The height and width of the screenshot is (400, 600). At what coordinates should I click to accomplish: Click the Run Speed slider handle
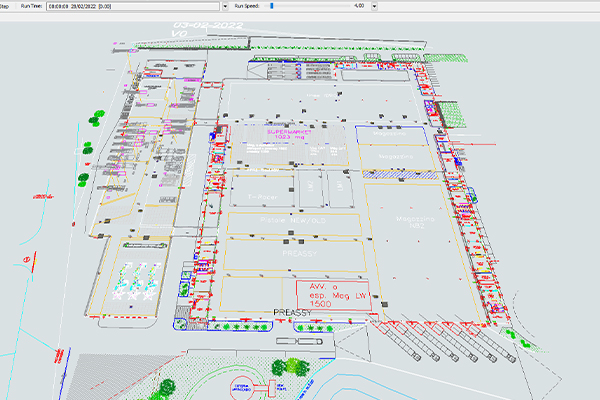point(271,5)
